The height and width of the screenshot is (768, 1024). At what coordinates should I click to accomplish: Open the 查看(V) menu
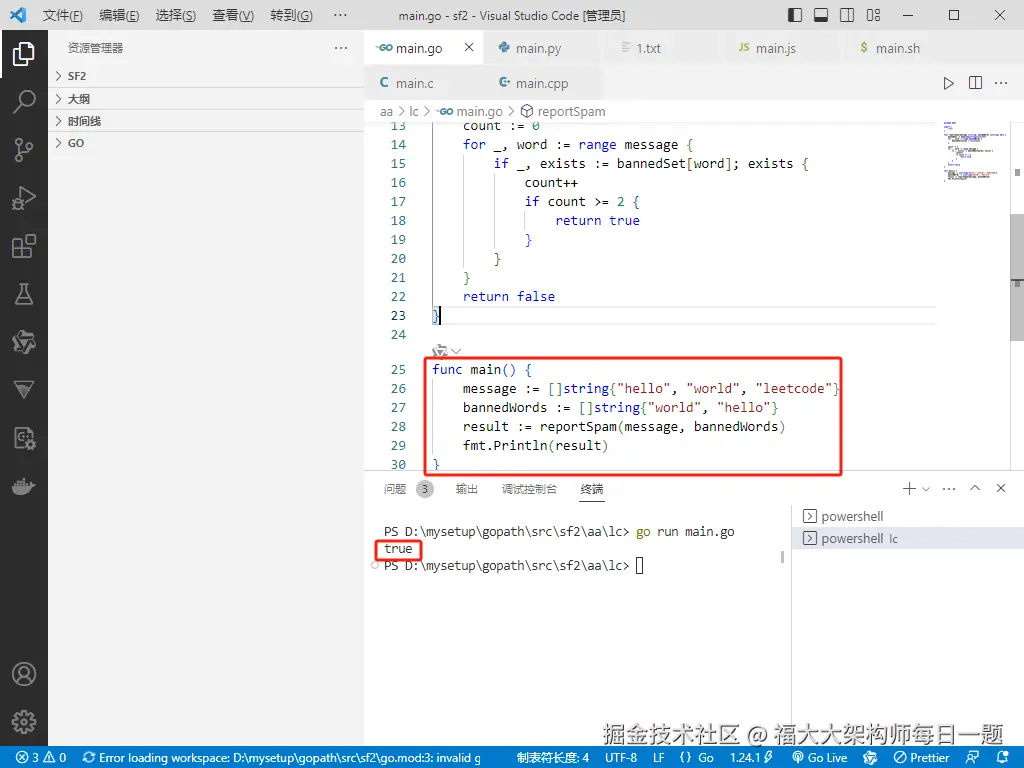(x=233, y=15)
